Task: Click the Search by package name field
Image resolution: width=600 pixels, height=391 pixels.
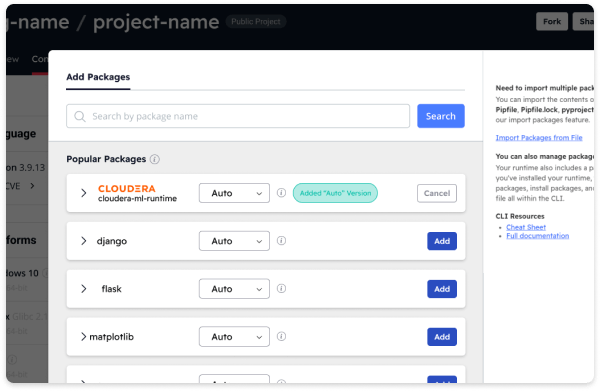Action: (238, 116)
